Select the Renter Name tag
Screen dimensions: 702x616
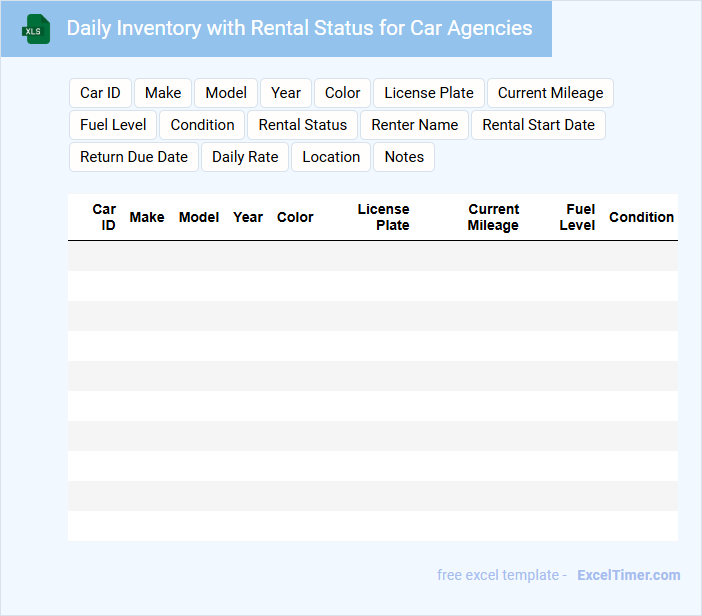coord(414,125)
